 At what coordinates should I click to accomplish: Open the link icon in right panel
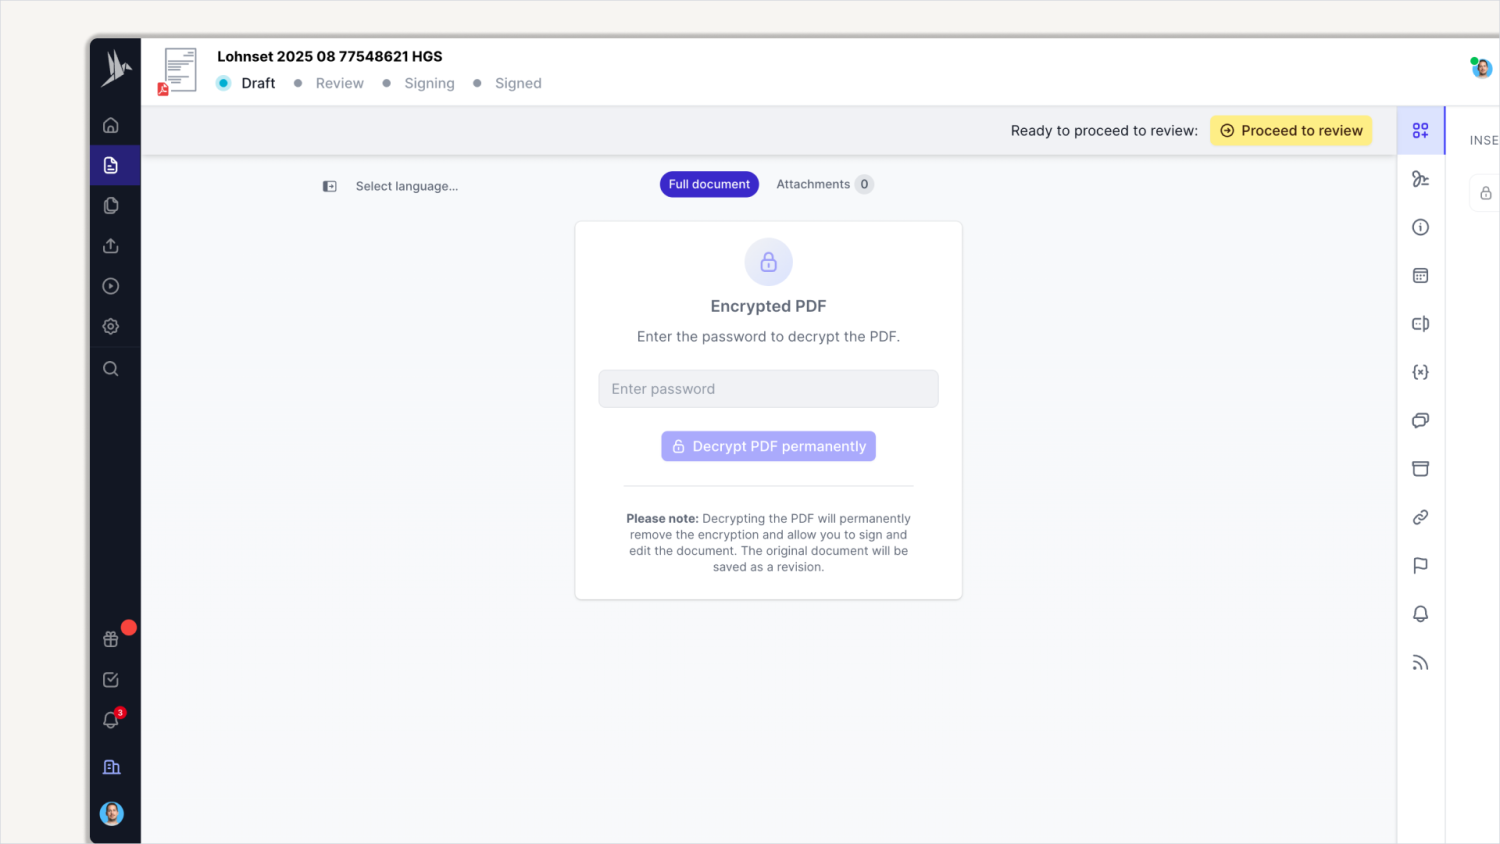coord(1420,517)
